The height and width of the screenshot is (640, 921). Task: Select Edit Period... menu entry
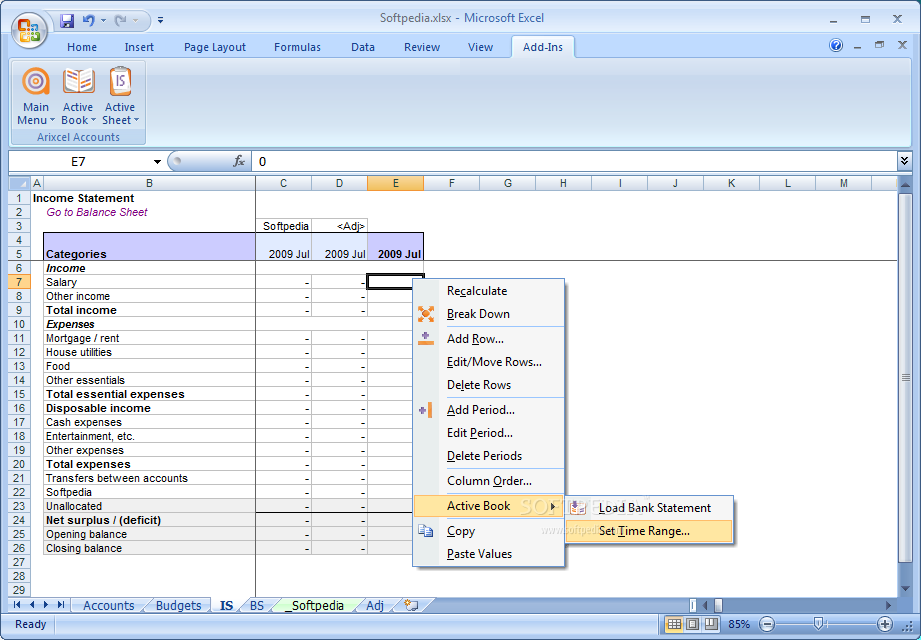[x=480, y=433]
